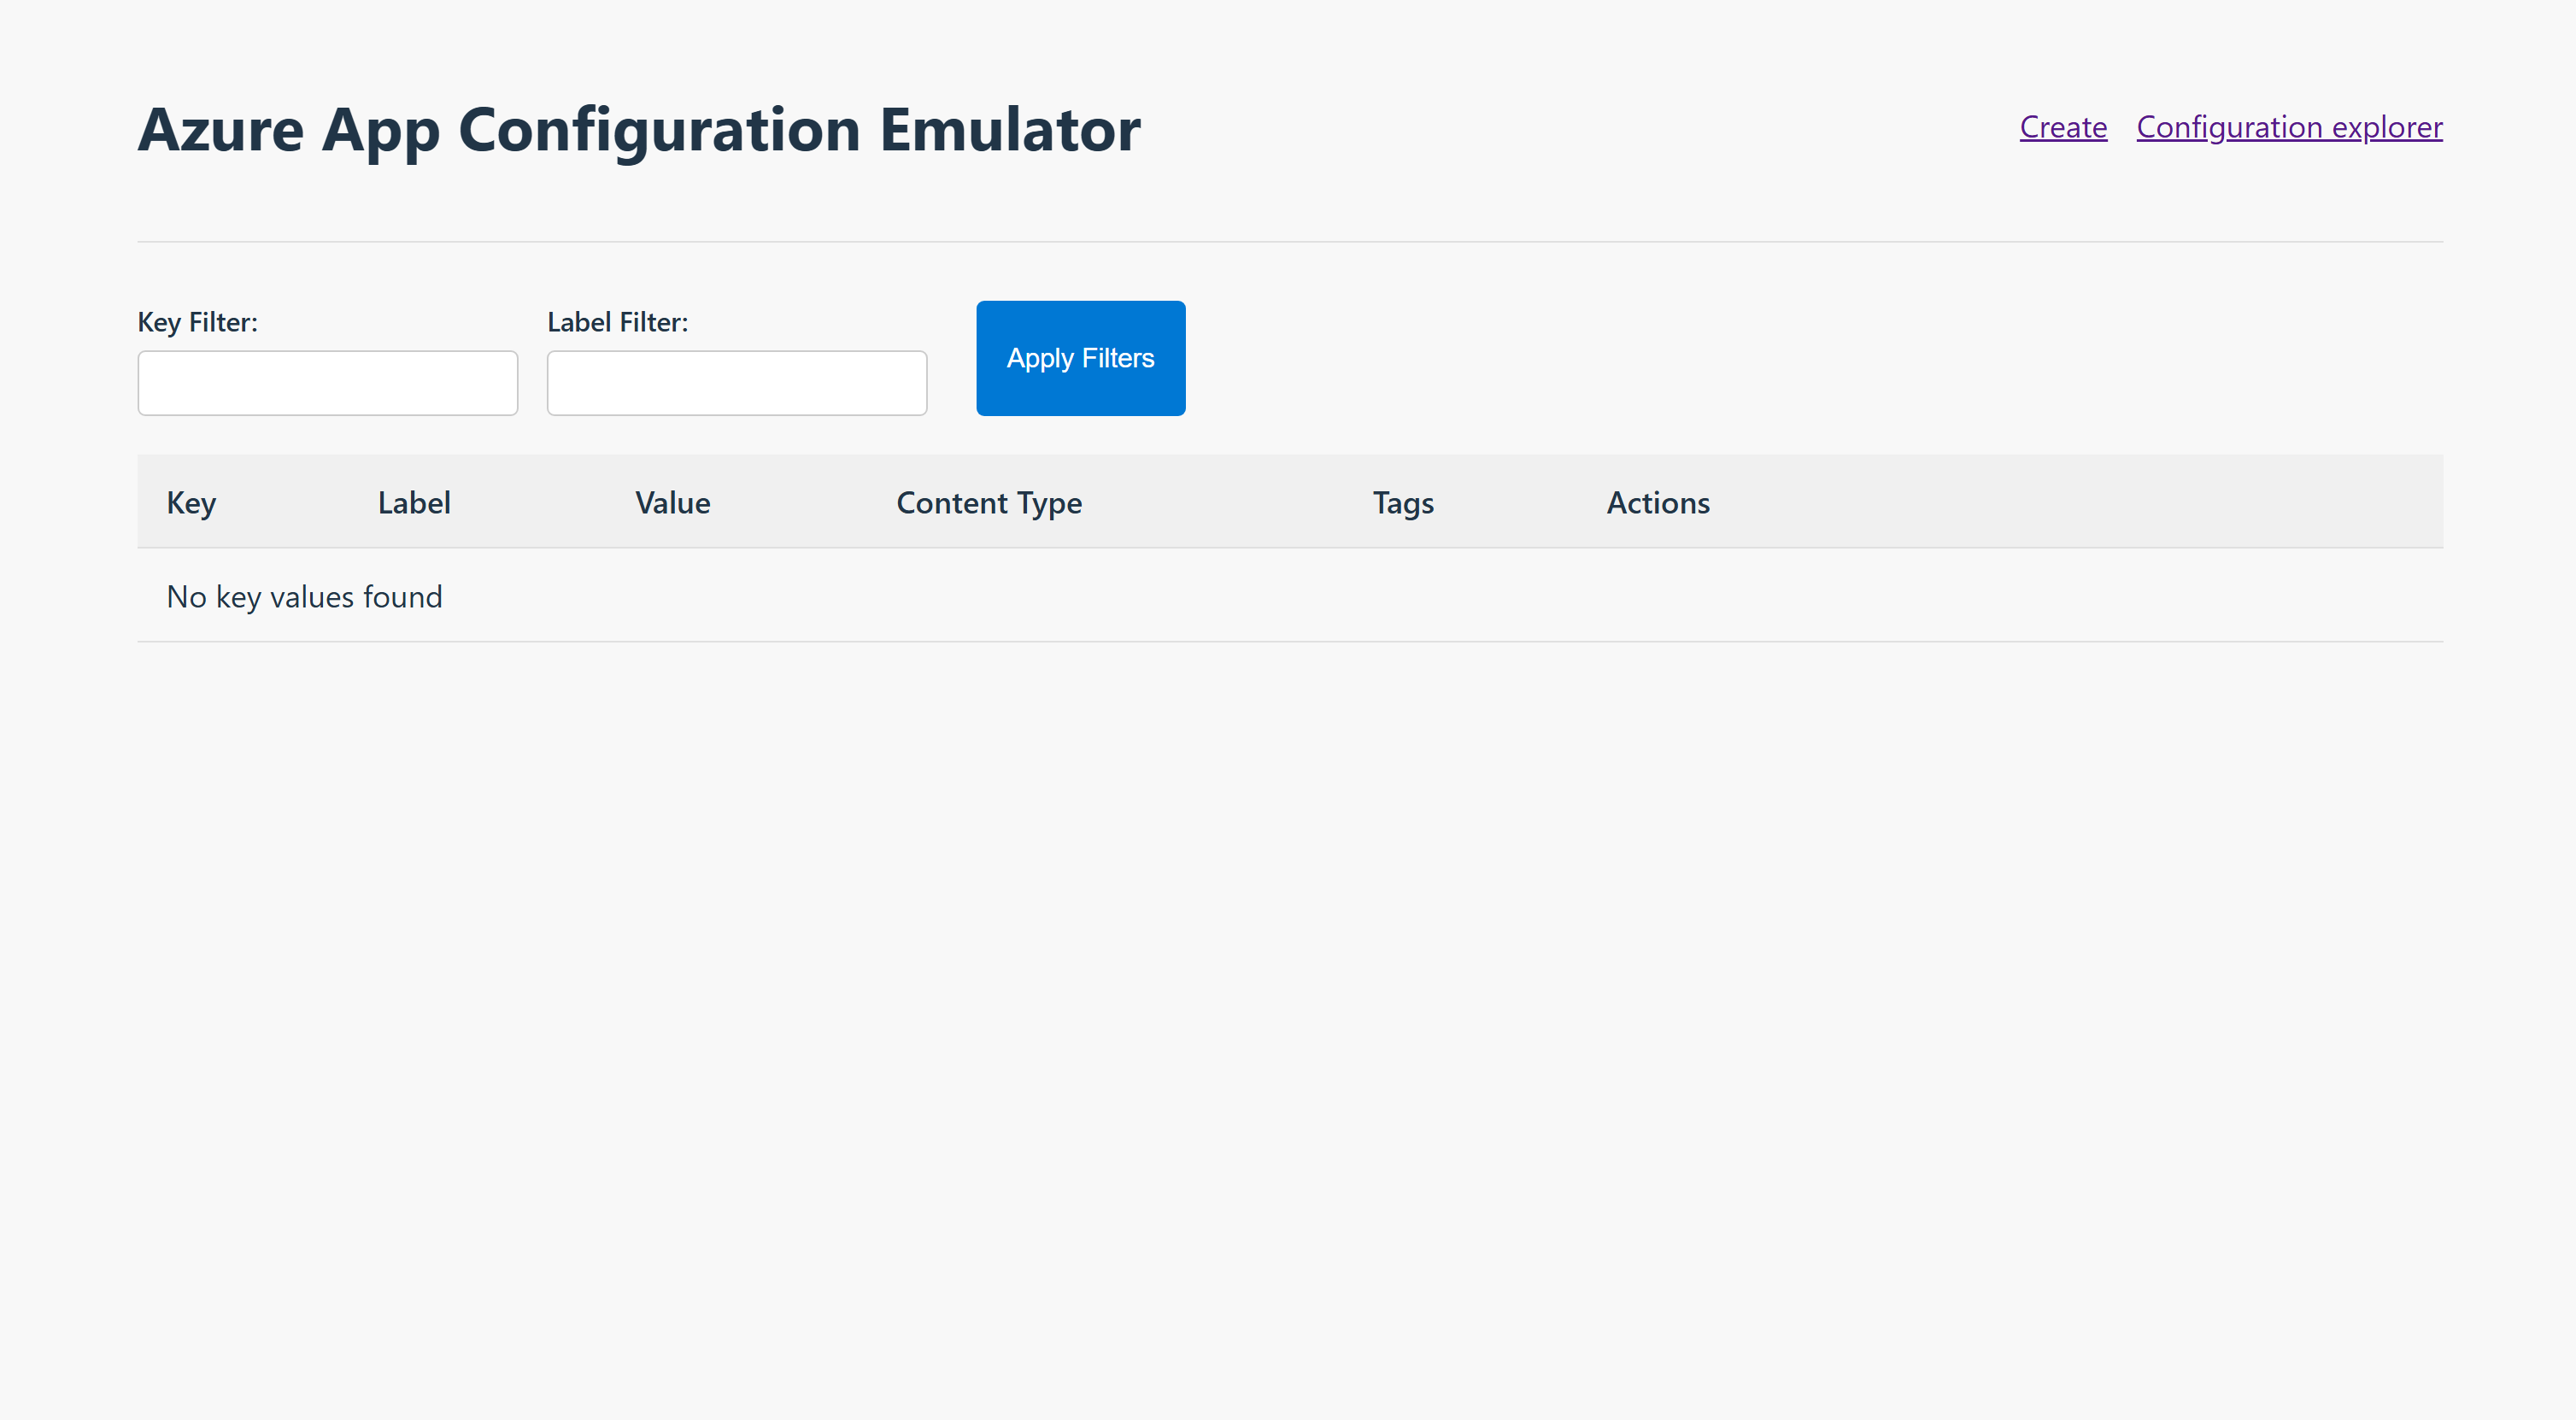Select the Content Type column header
The width and height of the screenshot is (2576, 1420).
(989, 502)
